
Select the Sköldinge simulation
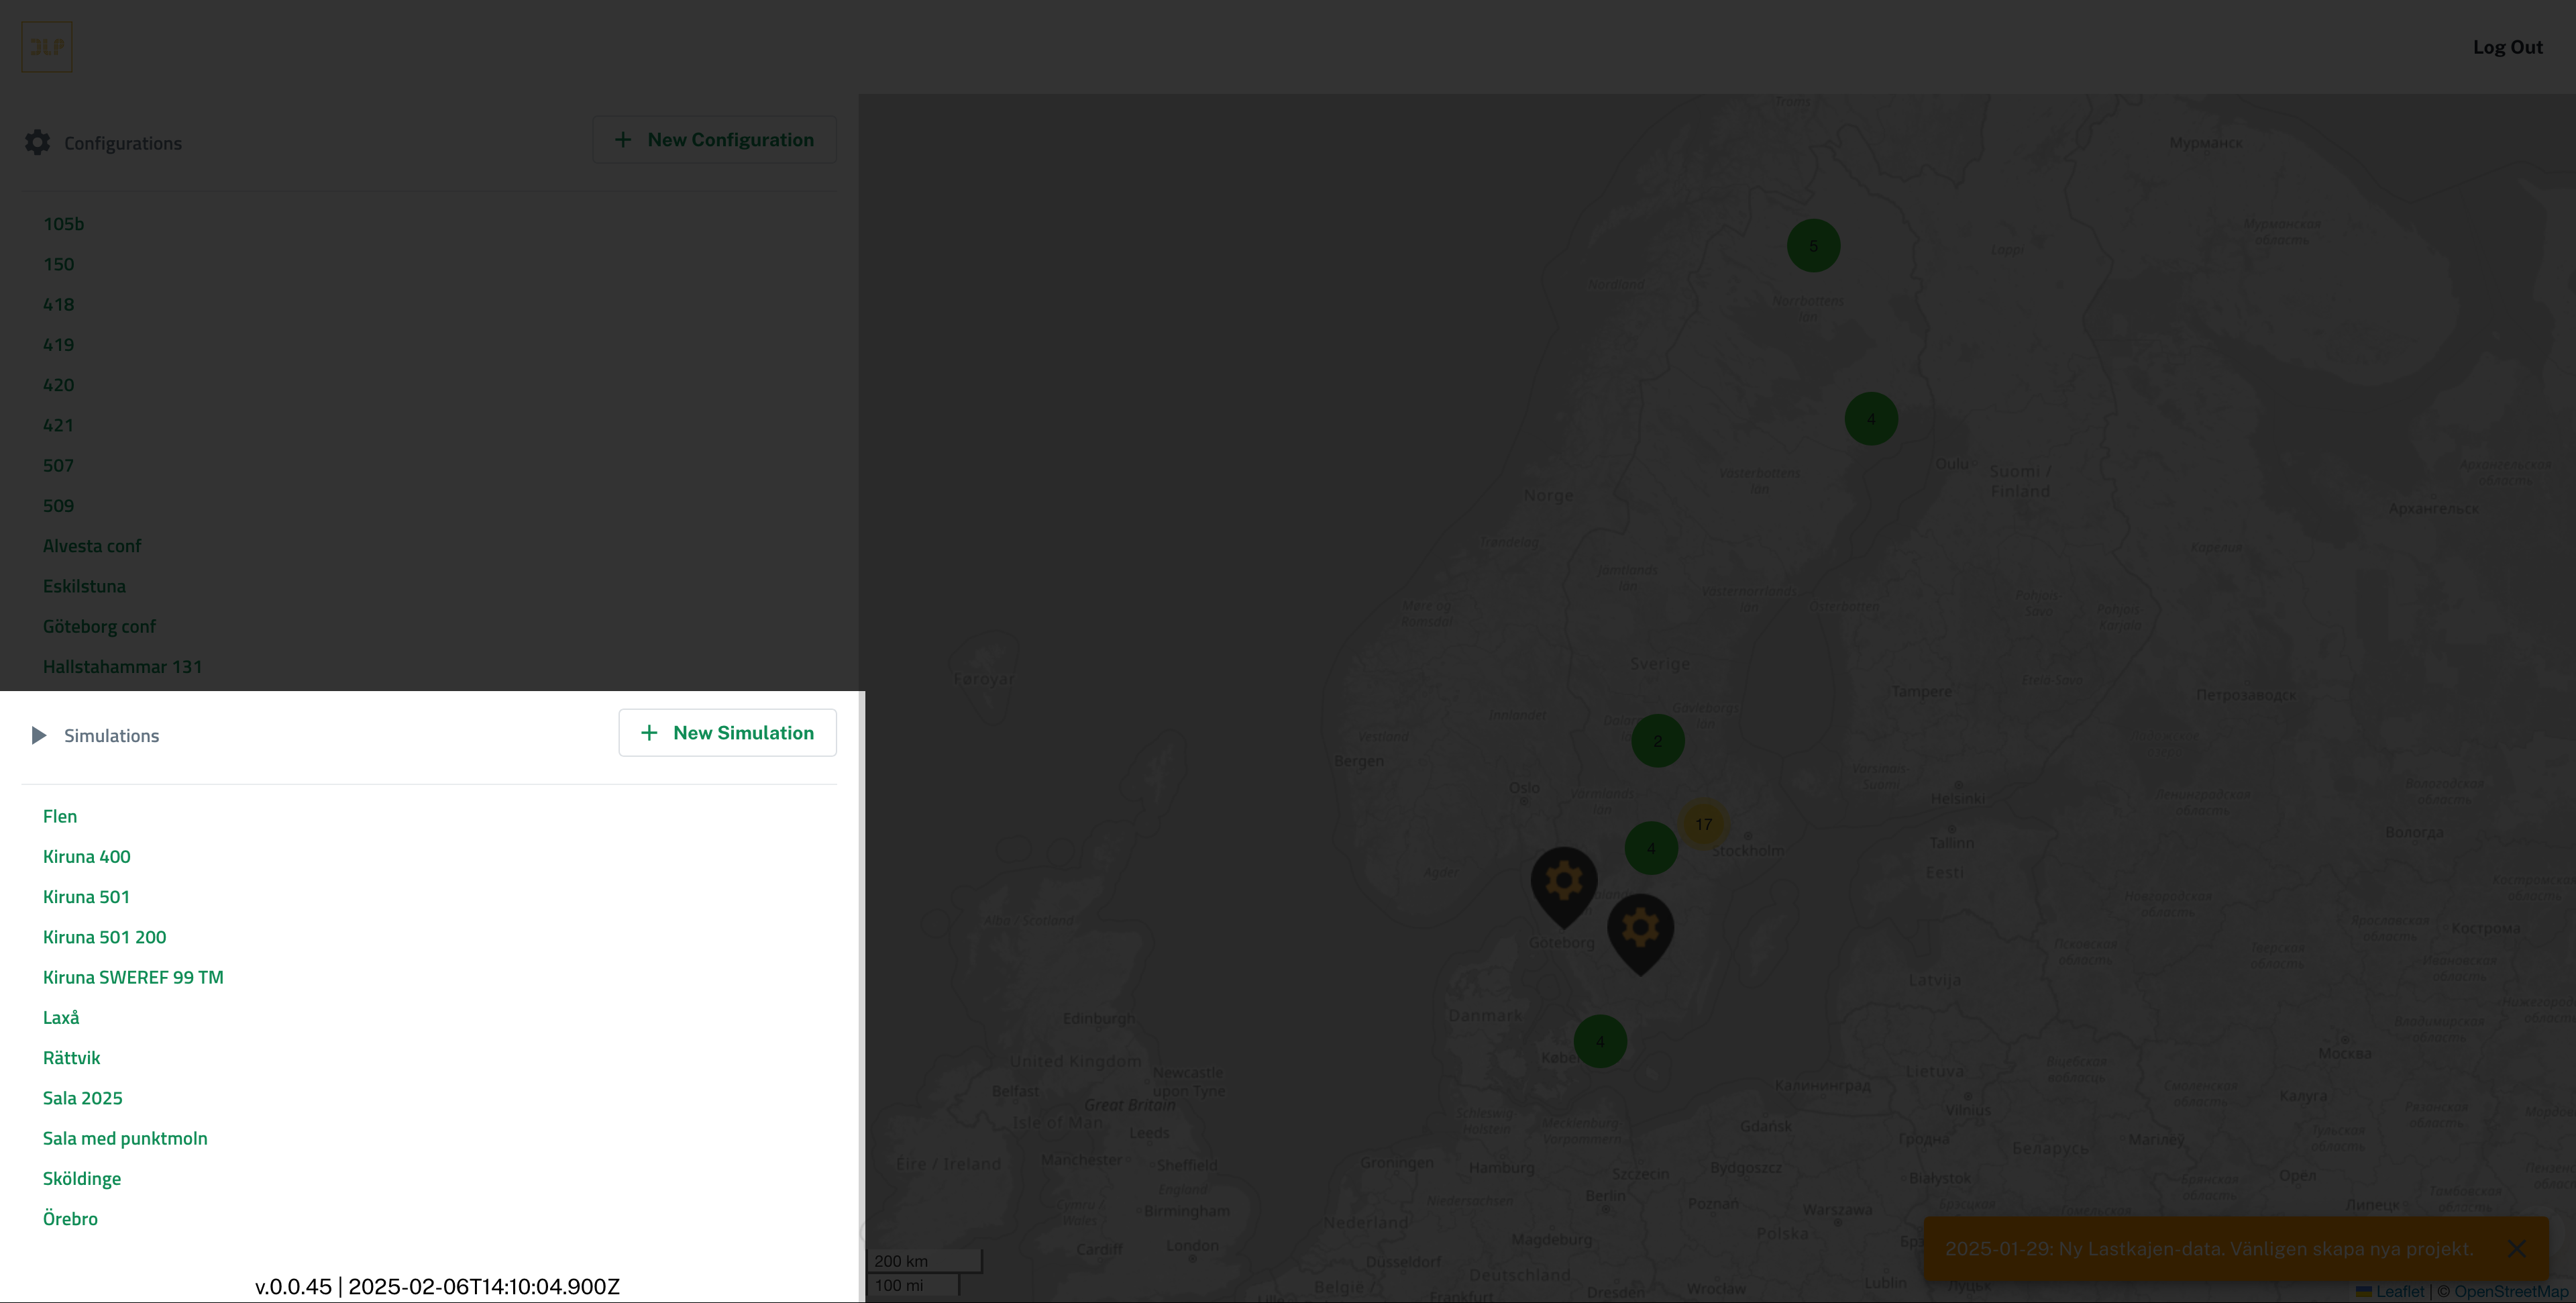pyautogui.click(x=82, y=1178)
